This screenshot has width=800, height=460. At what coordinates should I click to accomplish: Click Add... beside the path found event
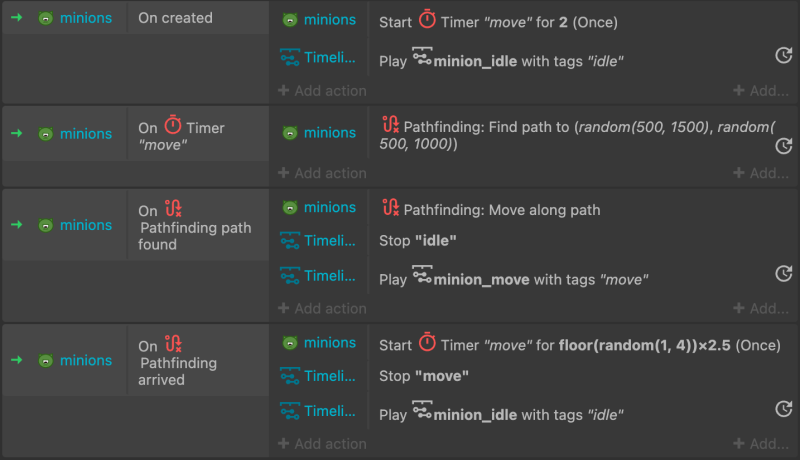point(761,309)
